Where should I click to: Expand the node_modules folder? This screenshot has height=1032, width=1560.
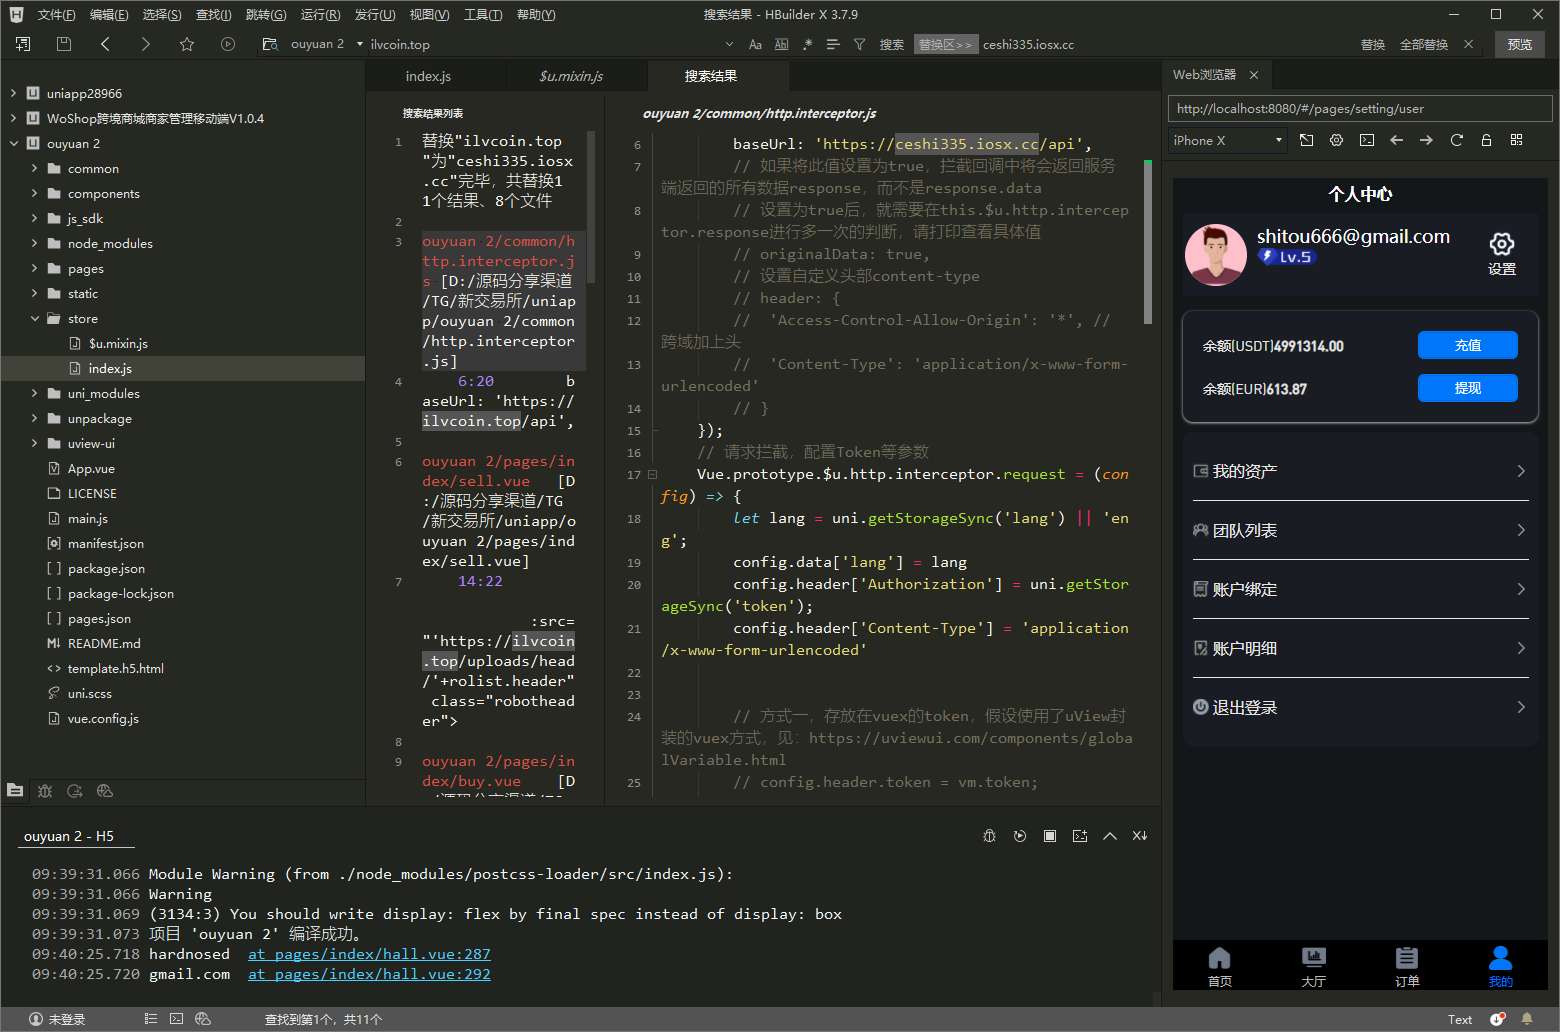pyautogui.click(x=35, y=243)
